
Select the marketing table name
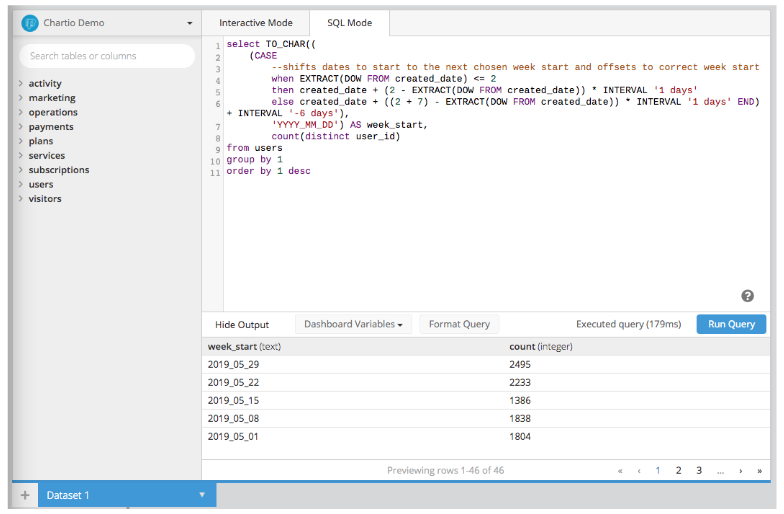(x=52, y=98)
